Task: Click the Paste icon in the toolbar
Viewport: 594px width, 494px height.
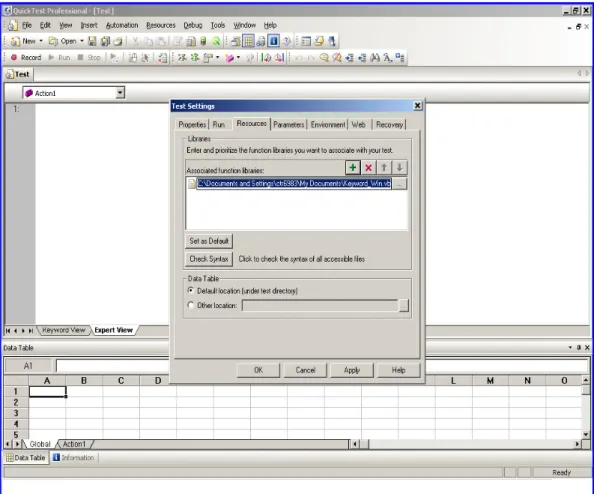Action: 161,41
